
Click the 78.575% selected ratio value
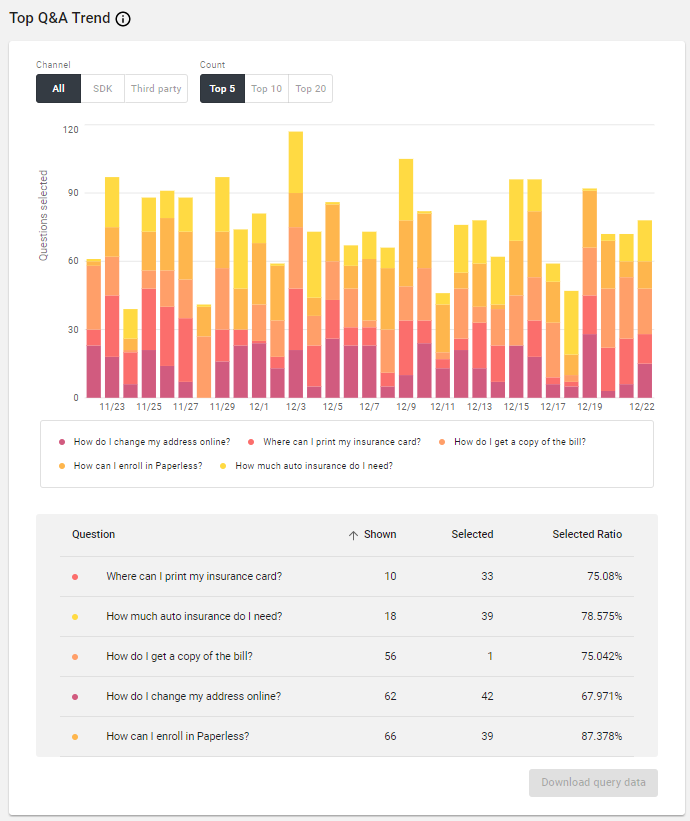click(602, 616)
